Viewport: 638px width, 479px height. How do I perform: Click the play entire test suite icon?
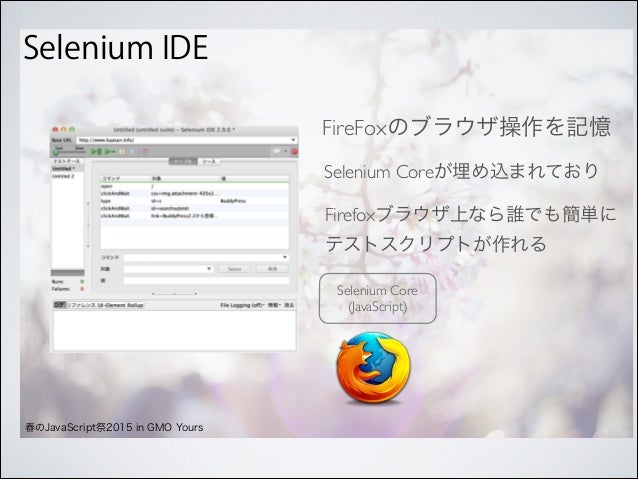pyautogui.click(x=96, y=152)
